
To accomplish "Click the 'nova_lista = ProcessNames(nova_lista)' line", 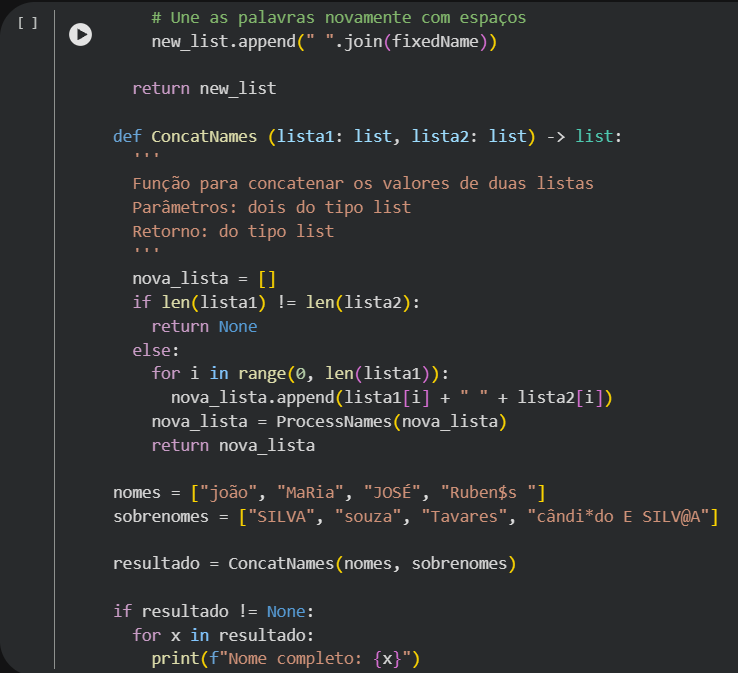I will [329, 422].
